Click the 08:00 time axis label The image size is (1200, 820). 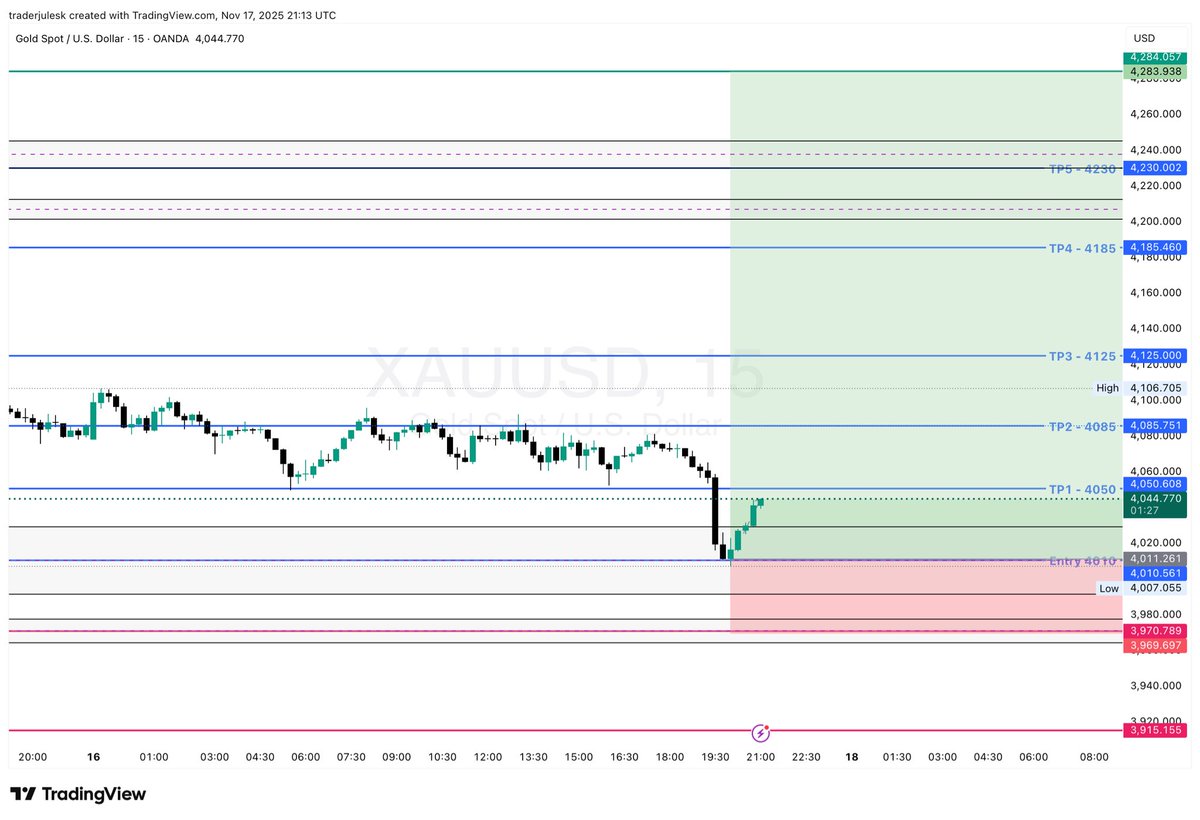tap(1094, 757)
